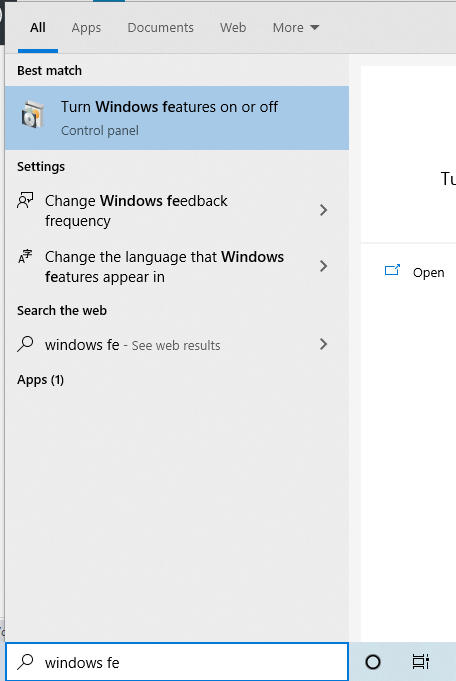Select the All tab
Image resolution: width=456 pixels, height=681 pixels.
(x=38, y=28)
